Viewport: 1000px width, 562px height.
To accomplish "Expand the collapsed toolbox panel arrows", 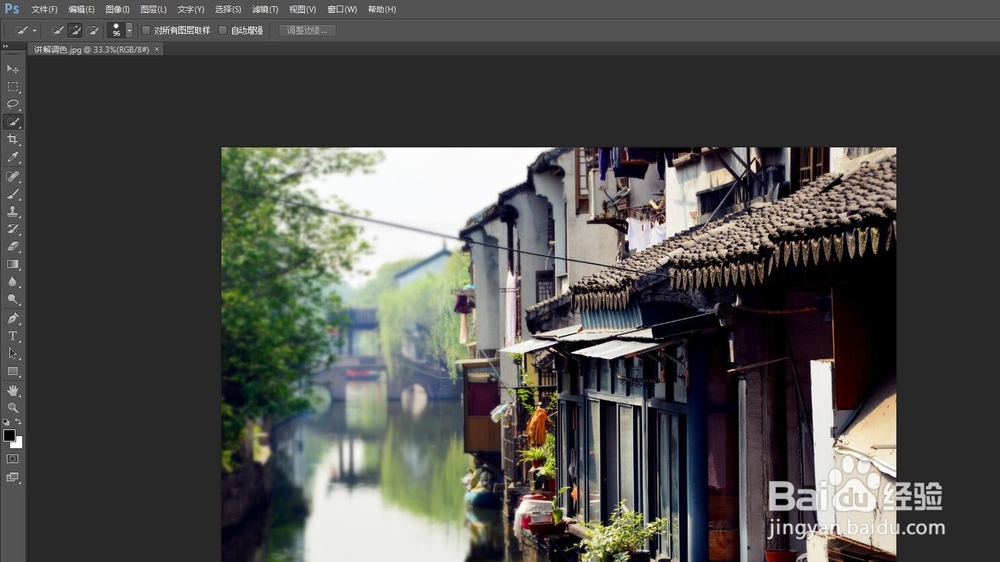I will click(x=5, y=46).
